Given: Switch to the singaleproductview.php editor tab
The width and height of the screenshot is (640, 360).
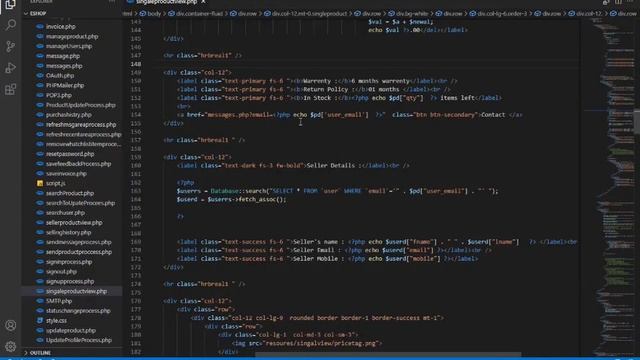Looking at the screenshot, I should tap(167, 2).
